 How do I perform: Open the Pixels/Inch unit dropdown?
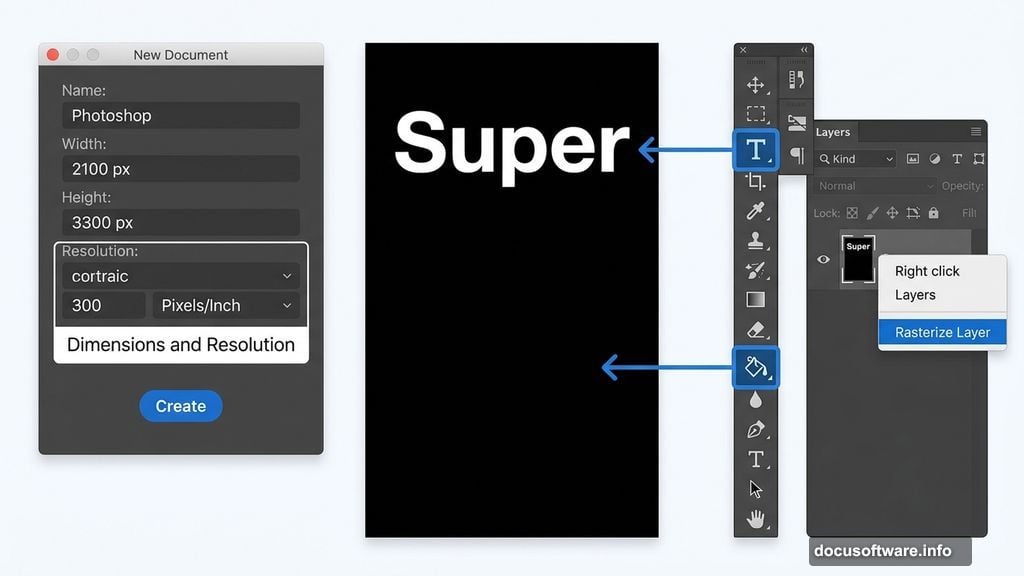click(226, 305)
